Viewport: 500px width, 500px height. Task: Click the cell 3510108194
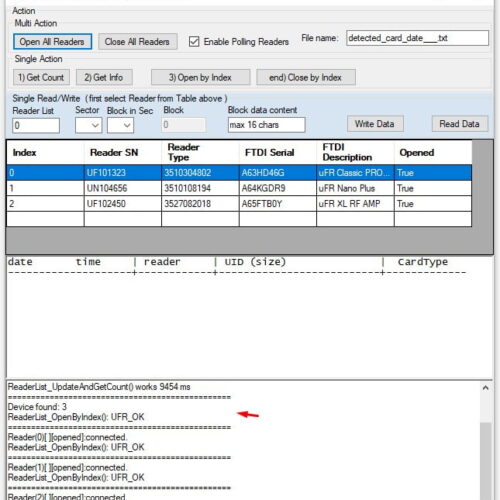coord(200,188)
